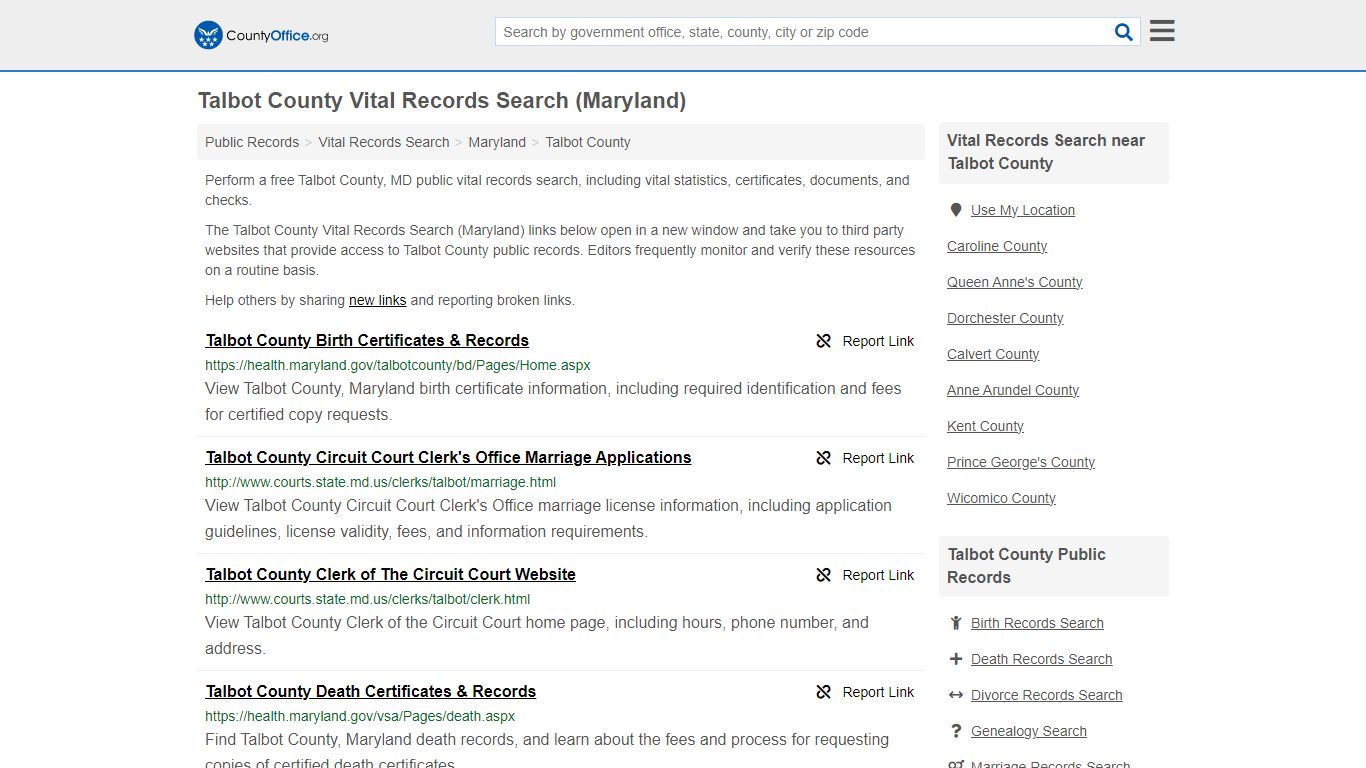Click the vsa/Pages/death.aspx URL

click(360, 716)
